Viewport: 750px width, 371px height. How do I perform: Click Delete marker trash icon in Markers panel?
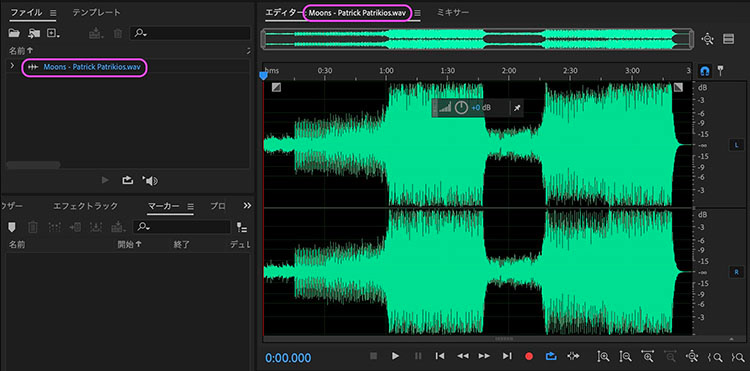[33, 227]
